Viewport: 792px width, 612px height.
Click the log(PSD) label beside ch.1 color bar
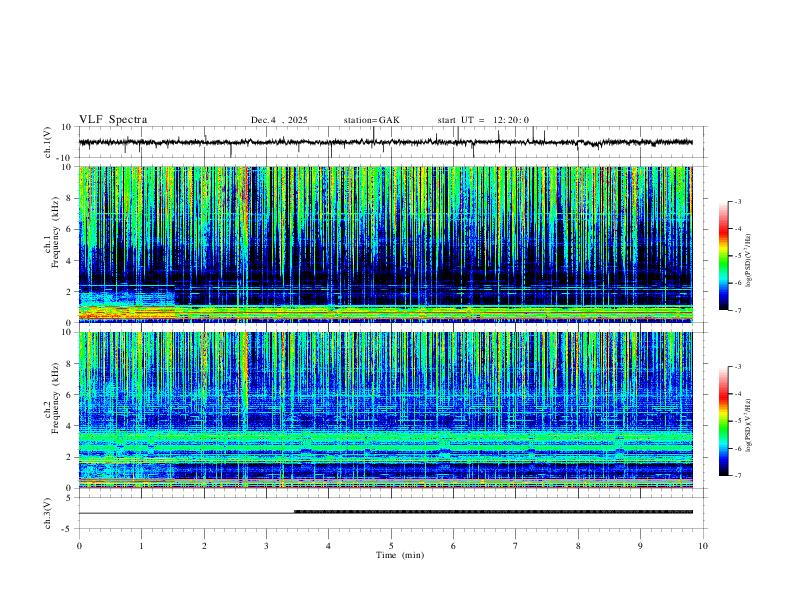749,261
